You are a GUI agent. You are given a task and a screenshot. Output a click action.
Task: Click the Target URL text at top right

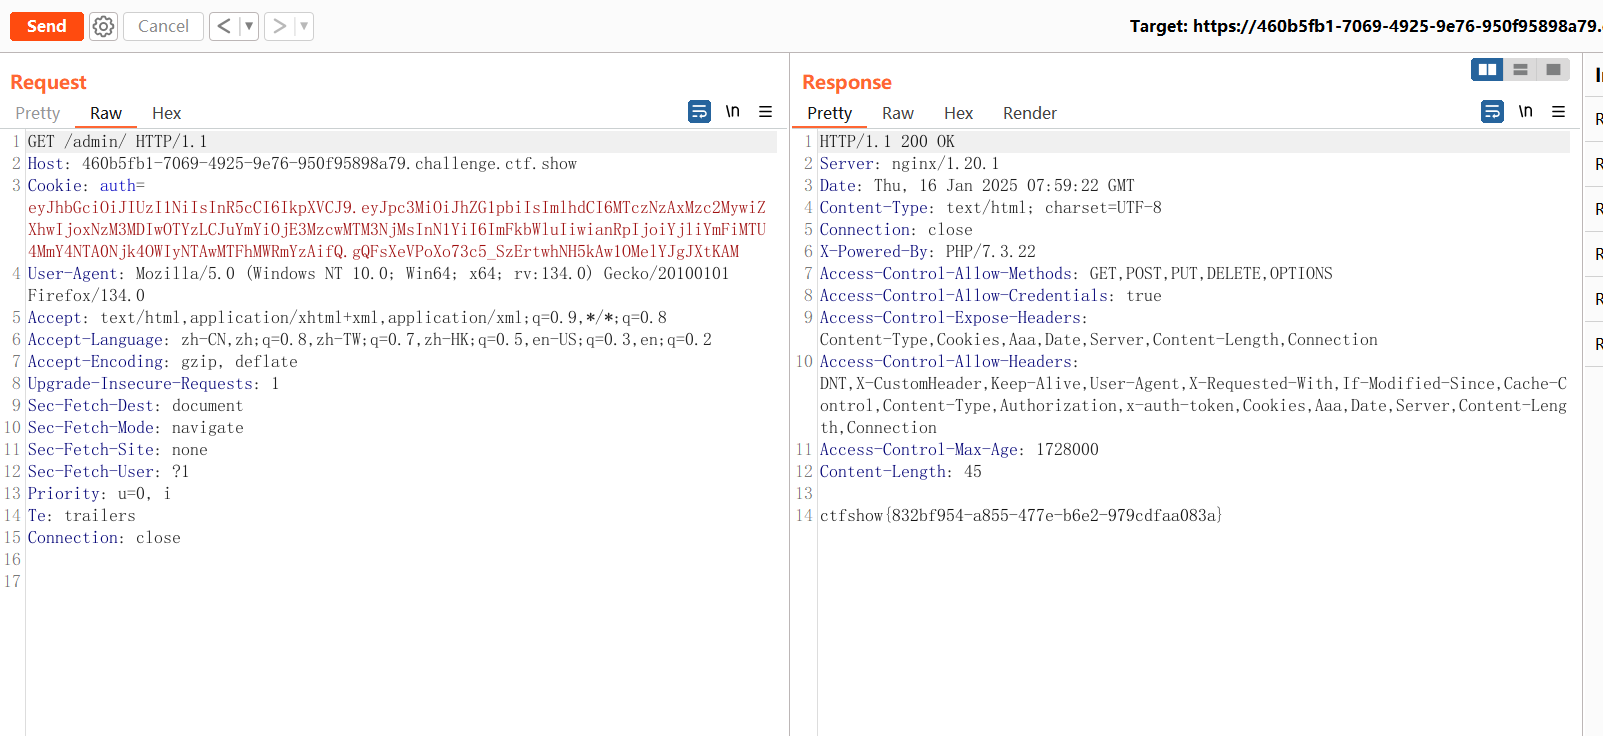click(1366, 26)
